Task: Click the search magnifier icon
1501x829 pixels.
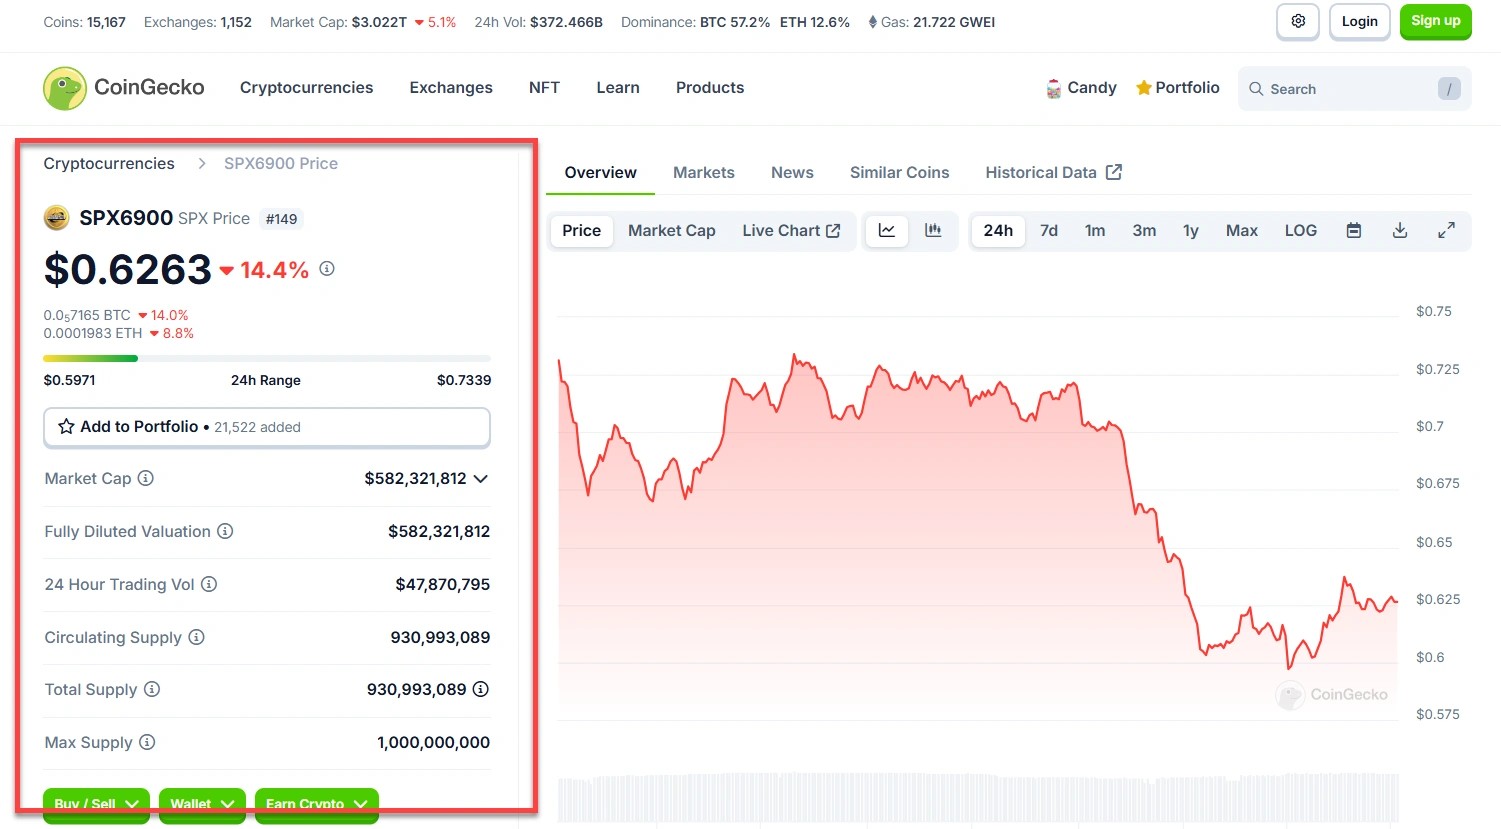Action: tap(1256, 89)
